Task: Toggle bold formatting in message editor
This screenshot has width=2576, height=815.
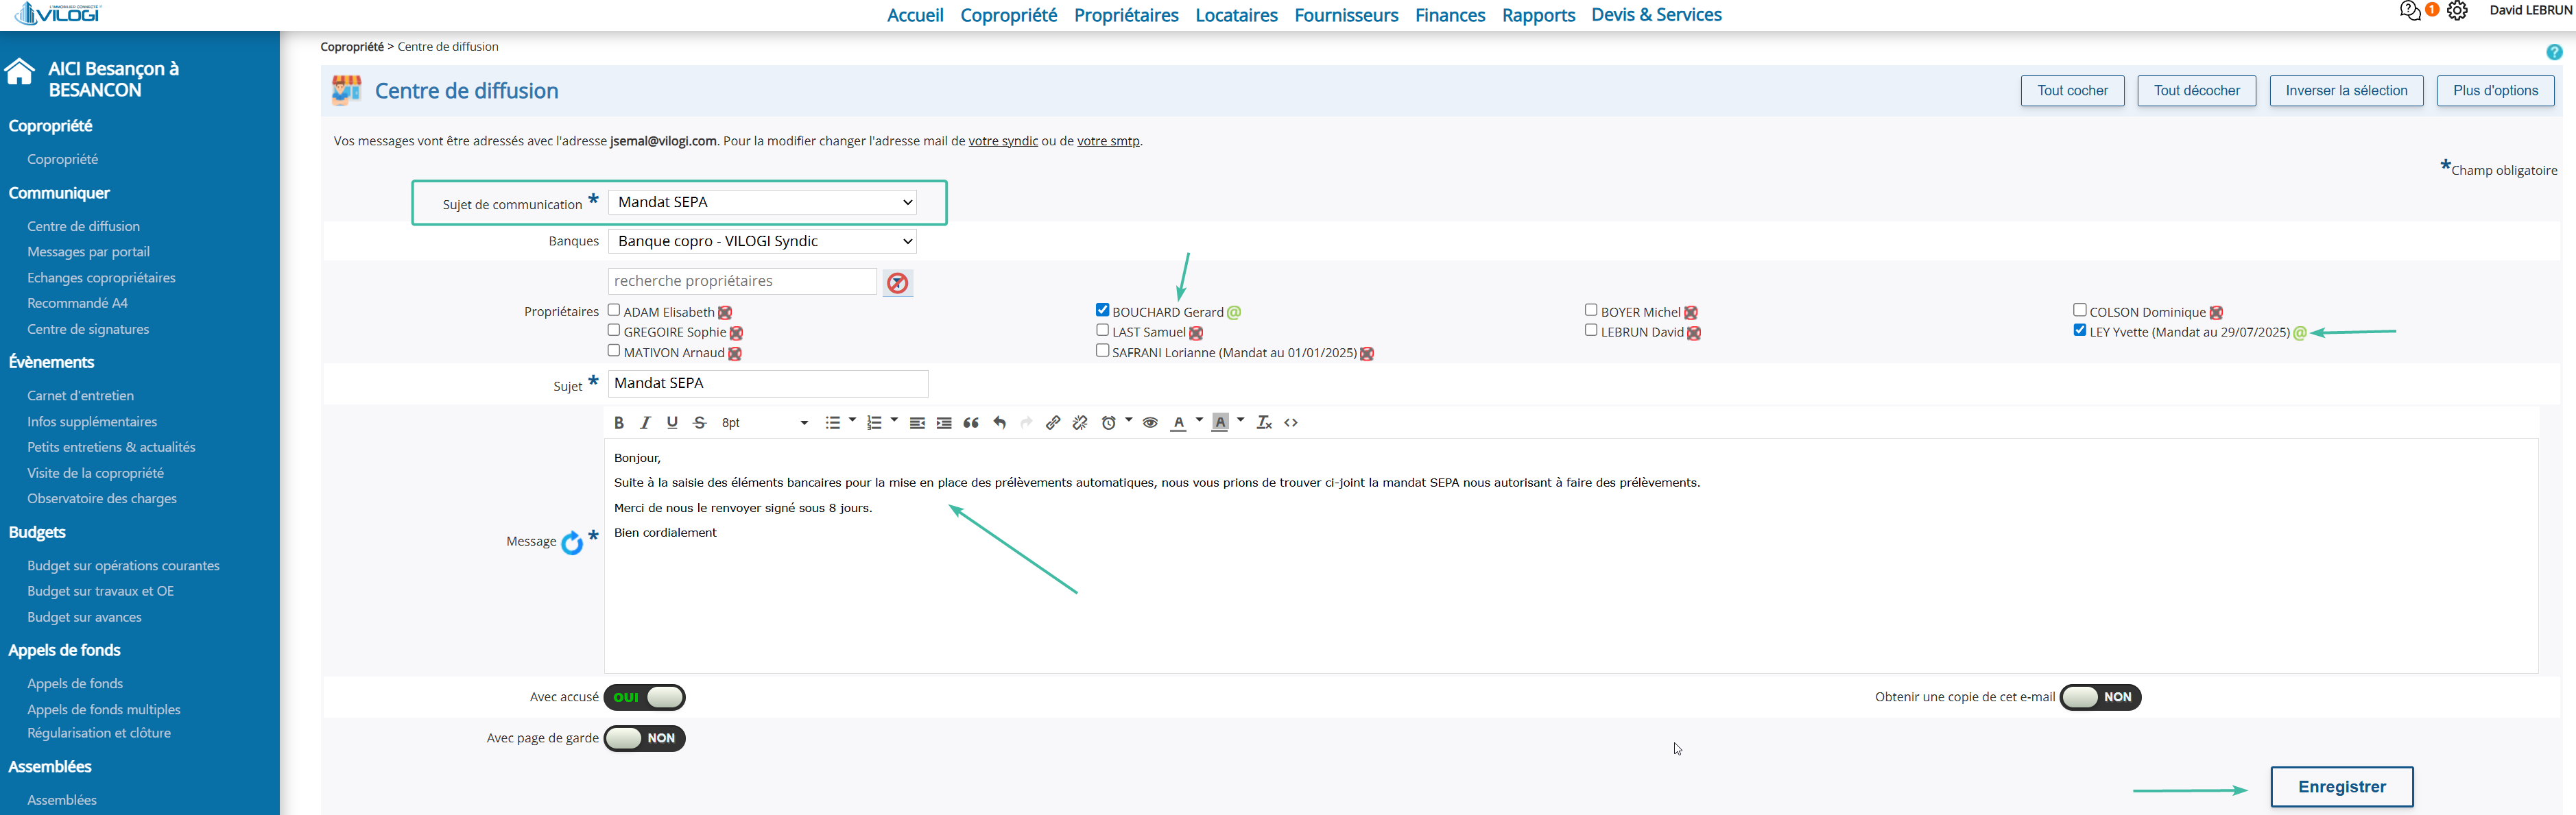Action: click(x=619, y=423)
